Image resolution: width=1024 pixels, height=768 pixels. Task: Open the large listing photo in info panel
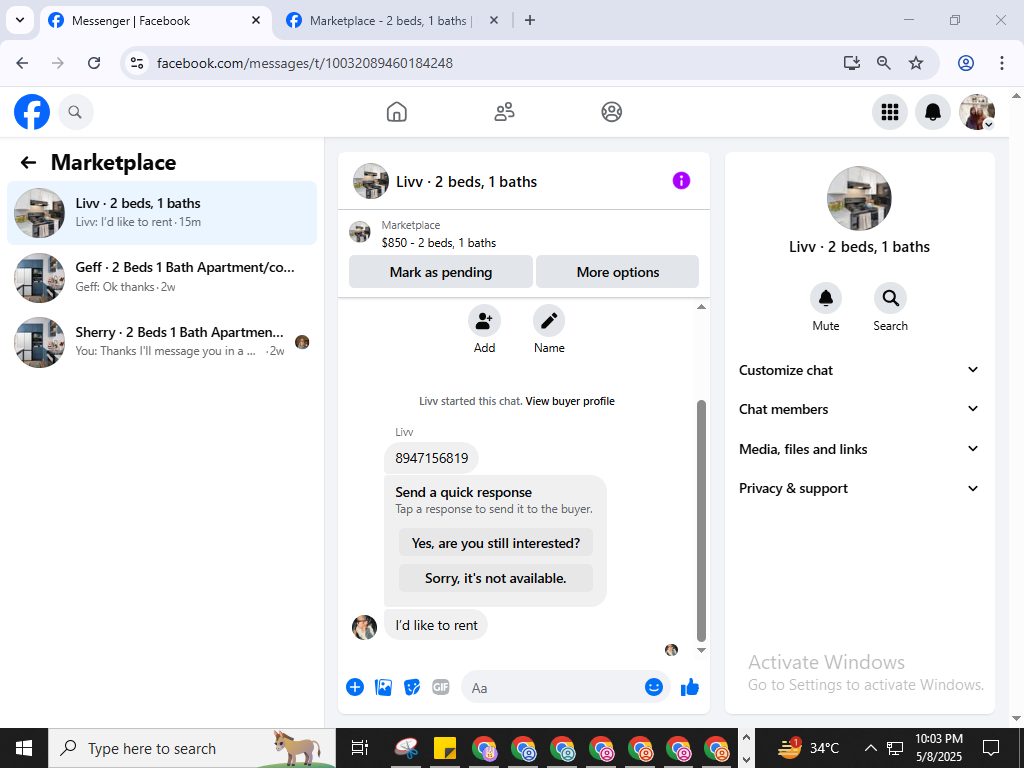pos(859,198)
